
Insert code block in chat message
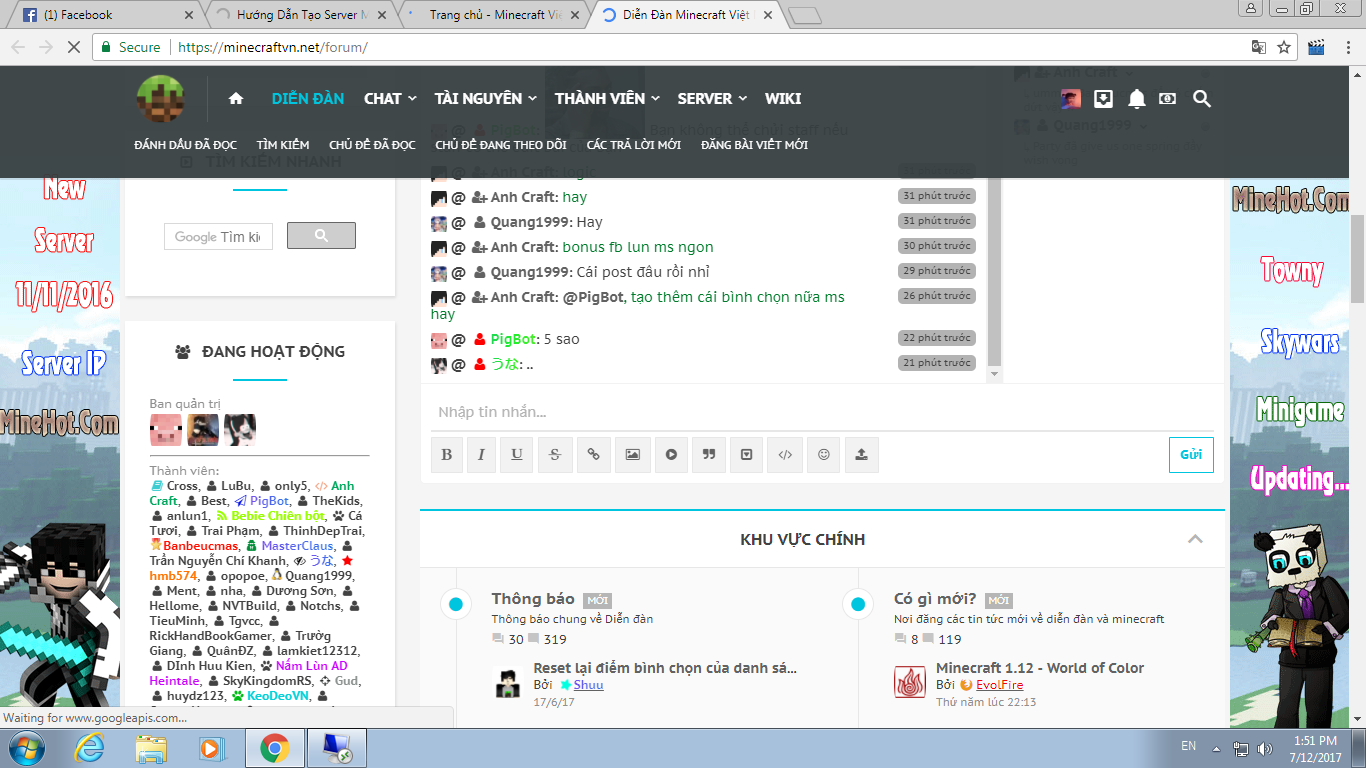pyautogui.click(x=785, y=454)
